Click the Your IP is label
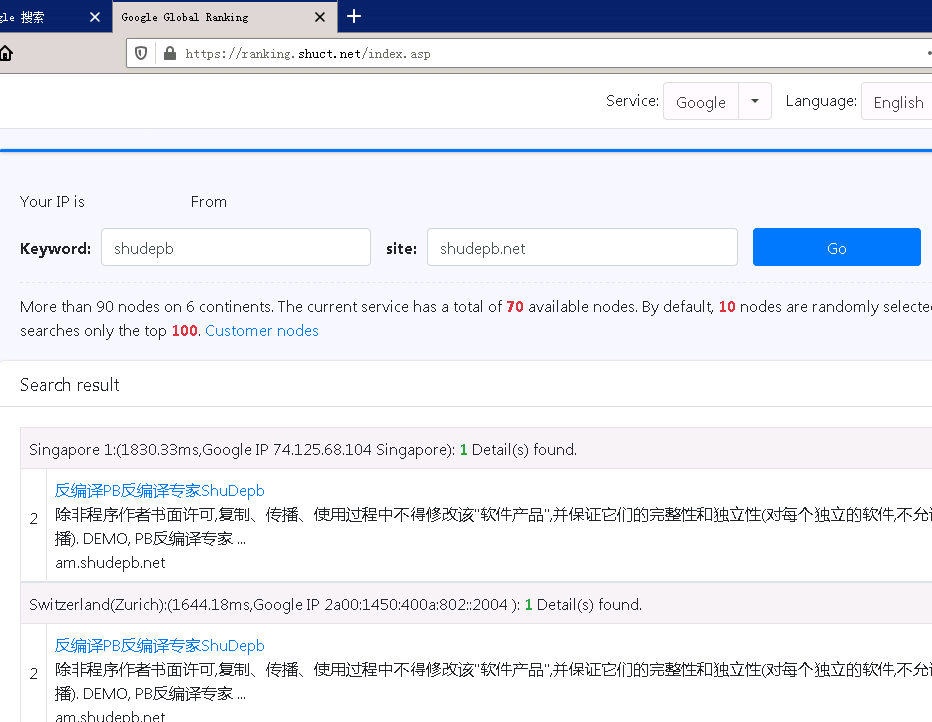 [52, 202]
